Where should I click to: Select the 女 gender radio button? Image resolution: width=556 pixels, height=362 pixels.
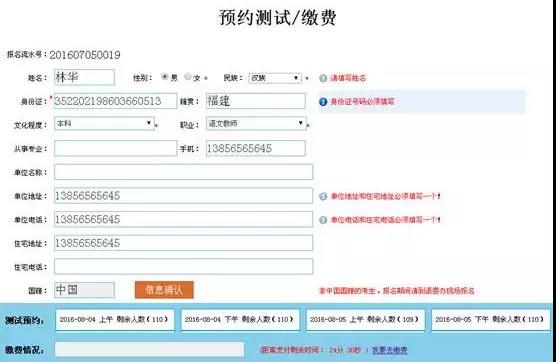pyautogui.click(x=188, y=77)
